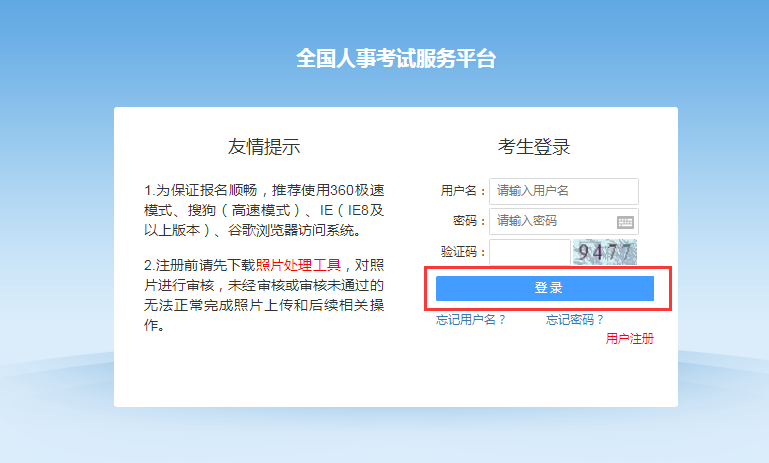Viewport: 769px width, 463px height.
Task: Click the 友情提示 heading
Action: (x=264, y=147)
